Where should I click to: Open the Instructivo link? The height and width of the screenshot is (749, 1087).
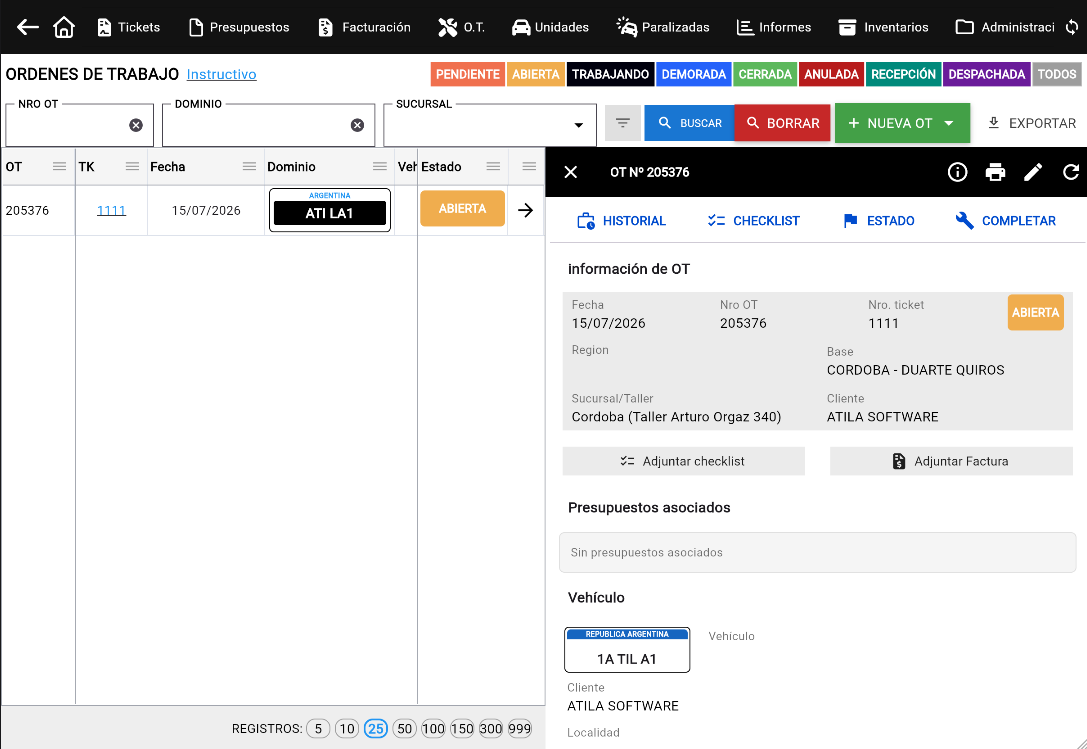tap(221, 74)
